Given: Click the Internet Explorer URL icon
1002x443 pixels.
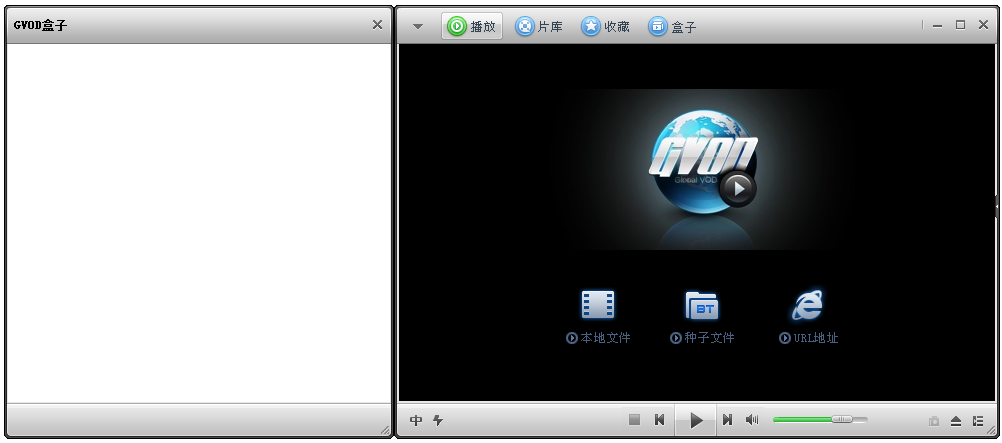Looking at the screenshot, I should [x=807, y=305].
